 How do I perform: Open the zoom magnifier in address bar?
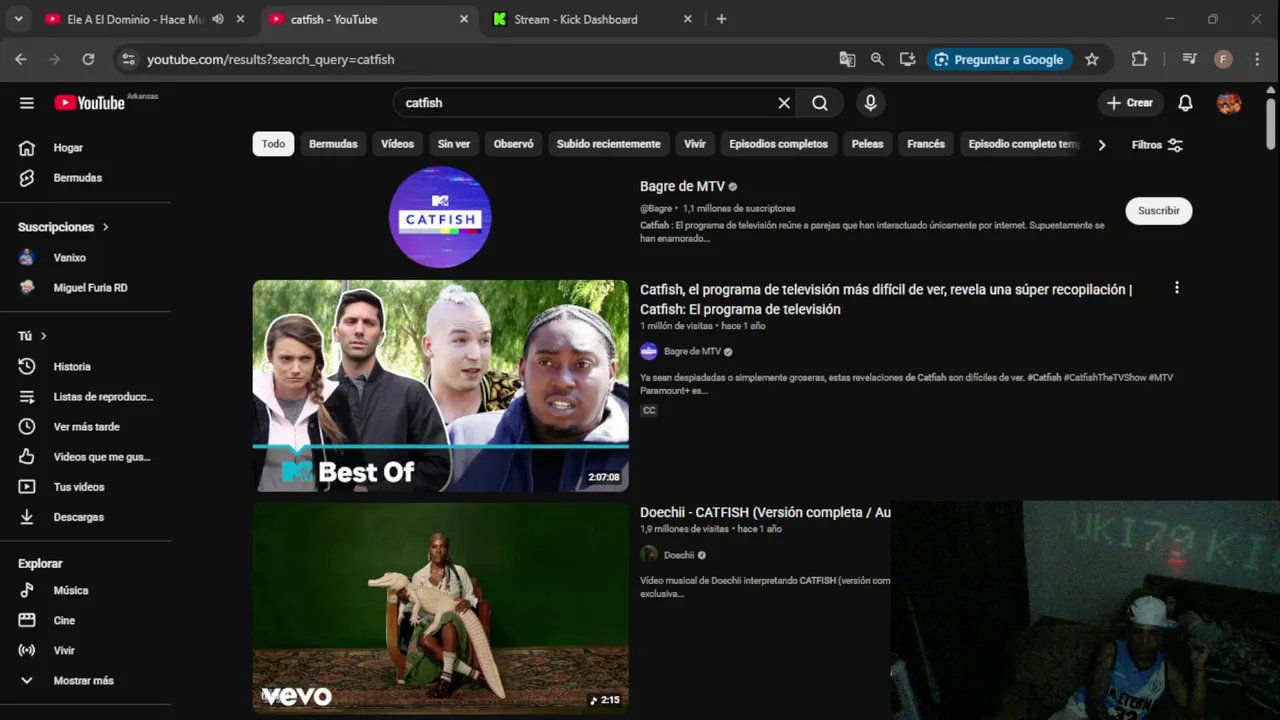[x=877, y=59]
